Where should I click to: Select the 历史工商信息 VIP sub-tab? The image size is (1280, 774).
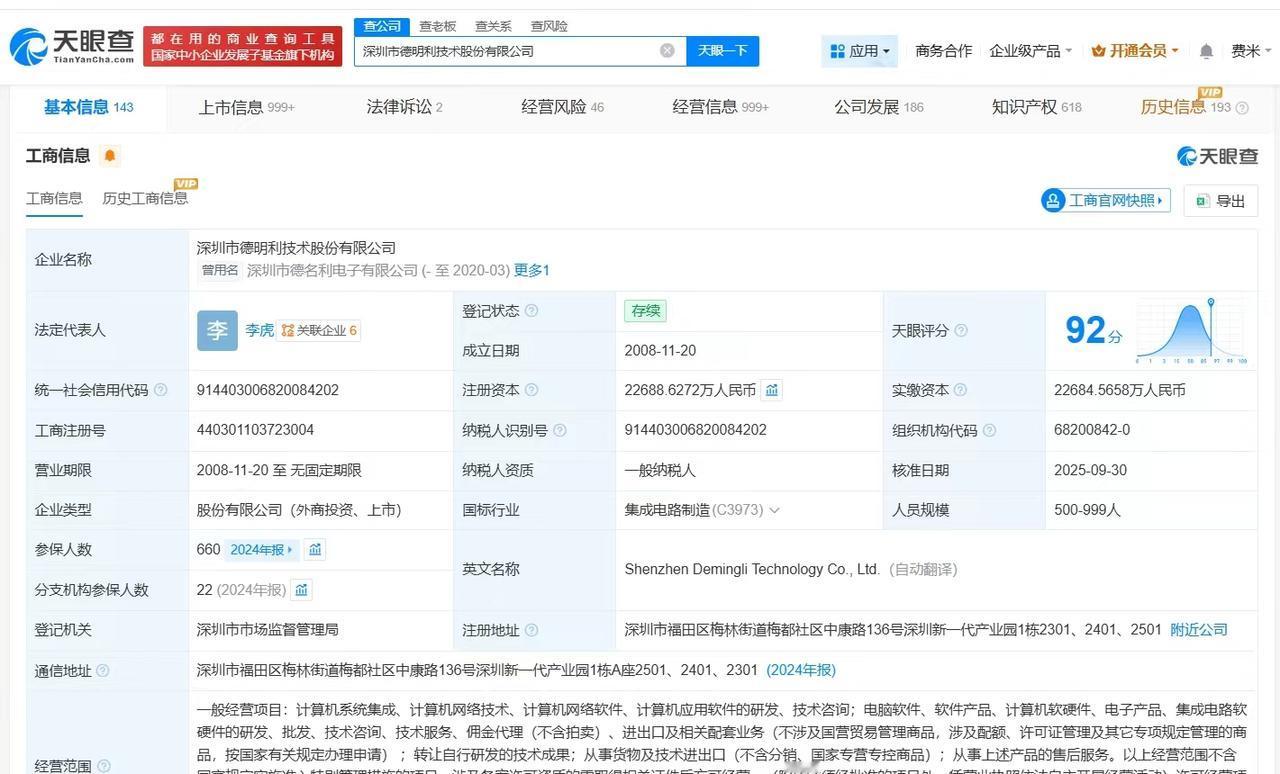pyautogui.click(x=146, y=198)
